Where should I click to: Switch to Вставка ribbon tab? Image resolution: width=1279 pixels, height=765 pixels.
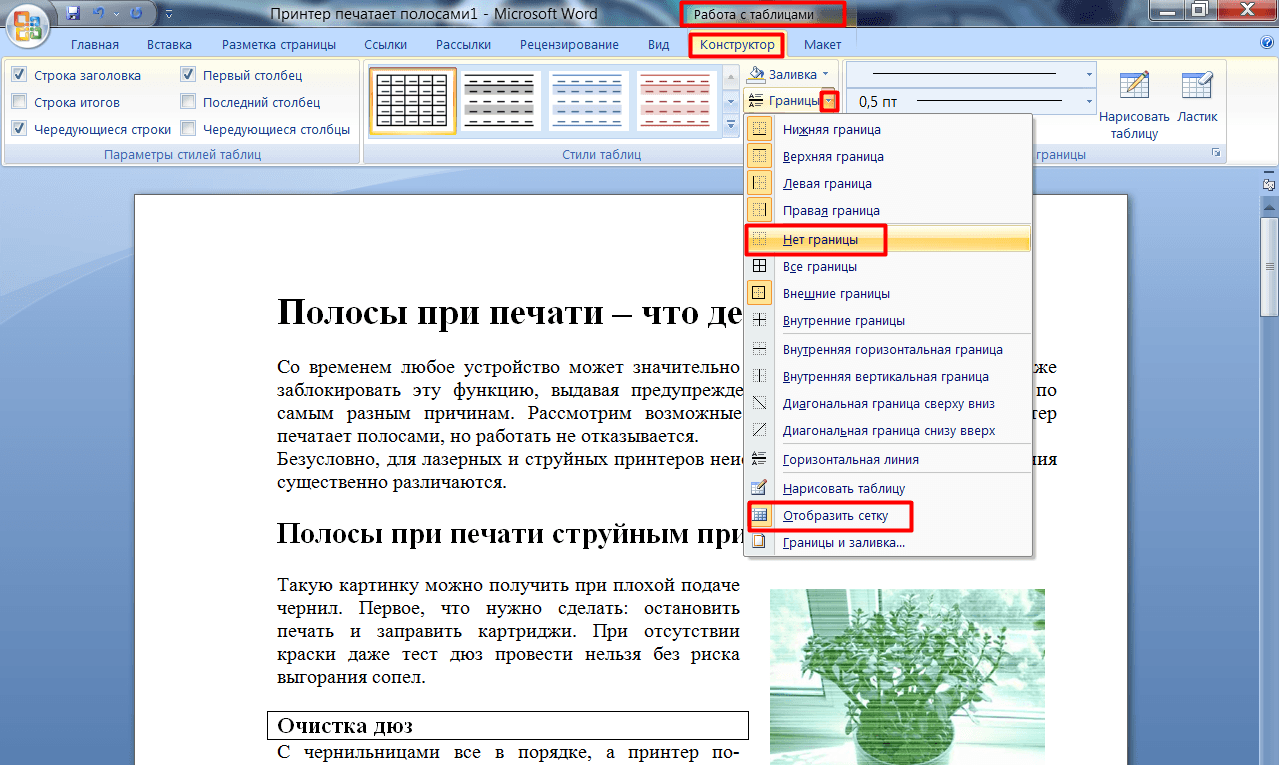click(x=170, y=45)
